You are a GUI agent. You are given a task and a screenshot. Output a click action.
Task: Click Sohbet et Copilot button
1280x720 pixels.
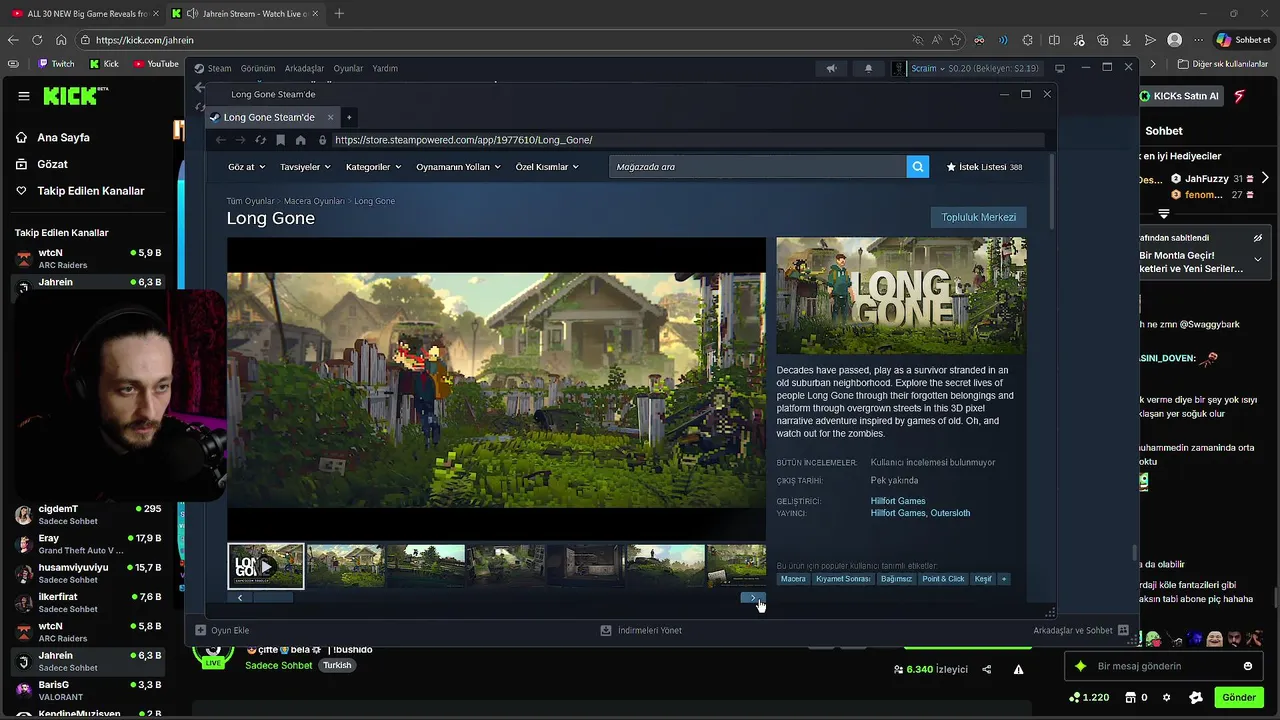tap(1243, 40)
